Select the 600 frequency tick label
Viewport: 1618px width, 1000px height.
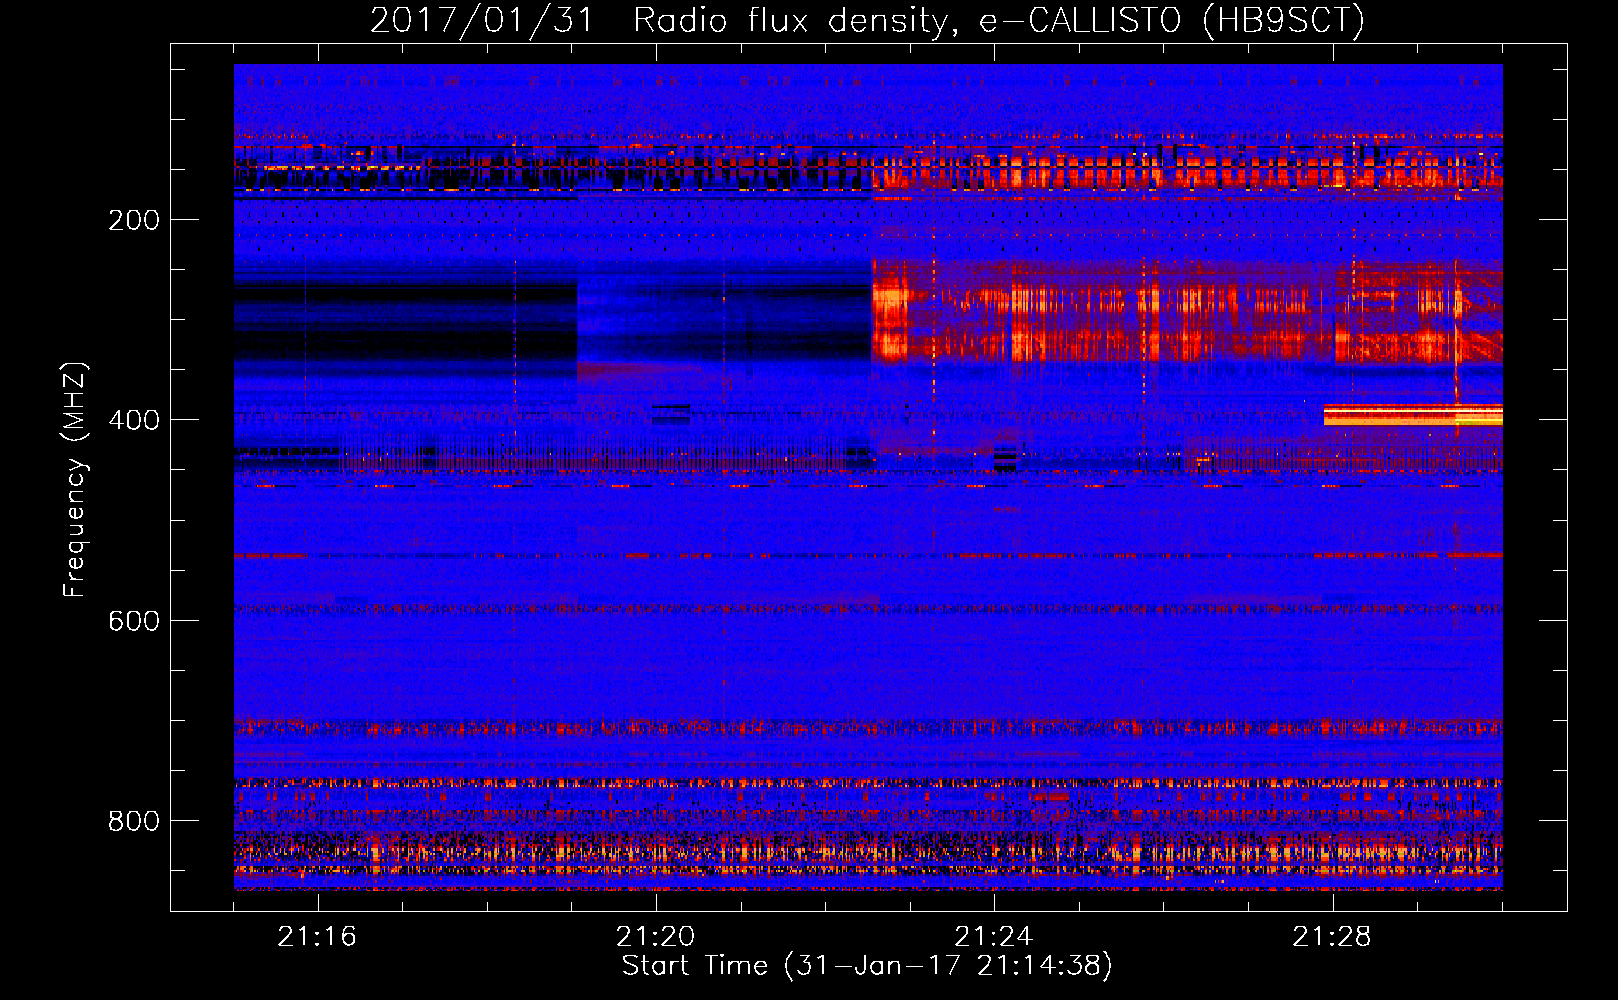[134, 621]
